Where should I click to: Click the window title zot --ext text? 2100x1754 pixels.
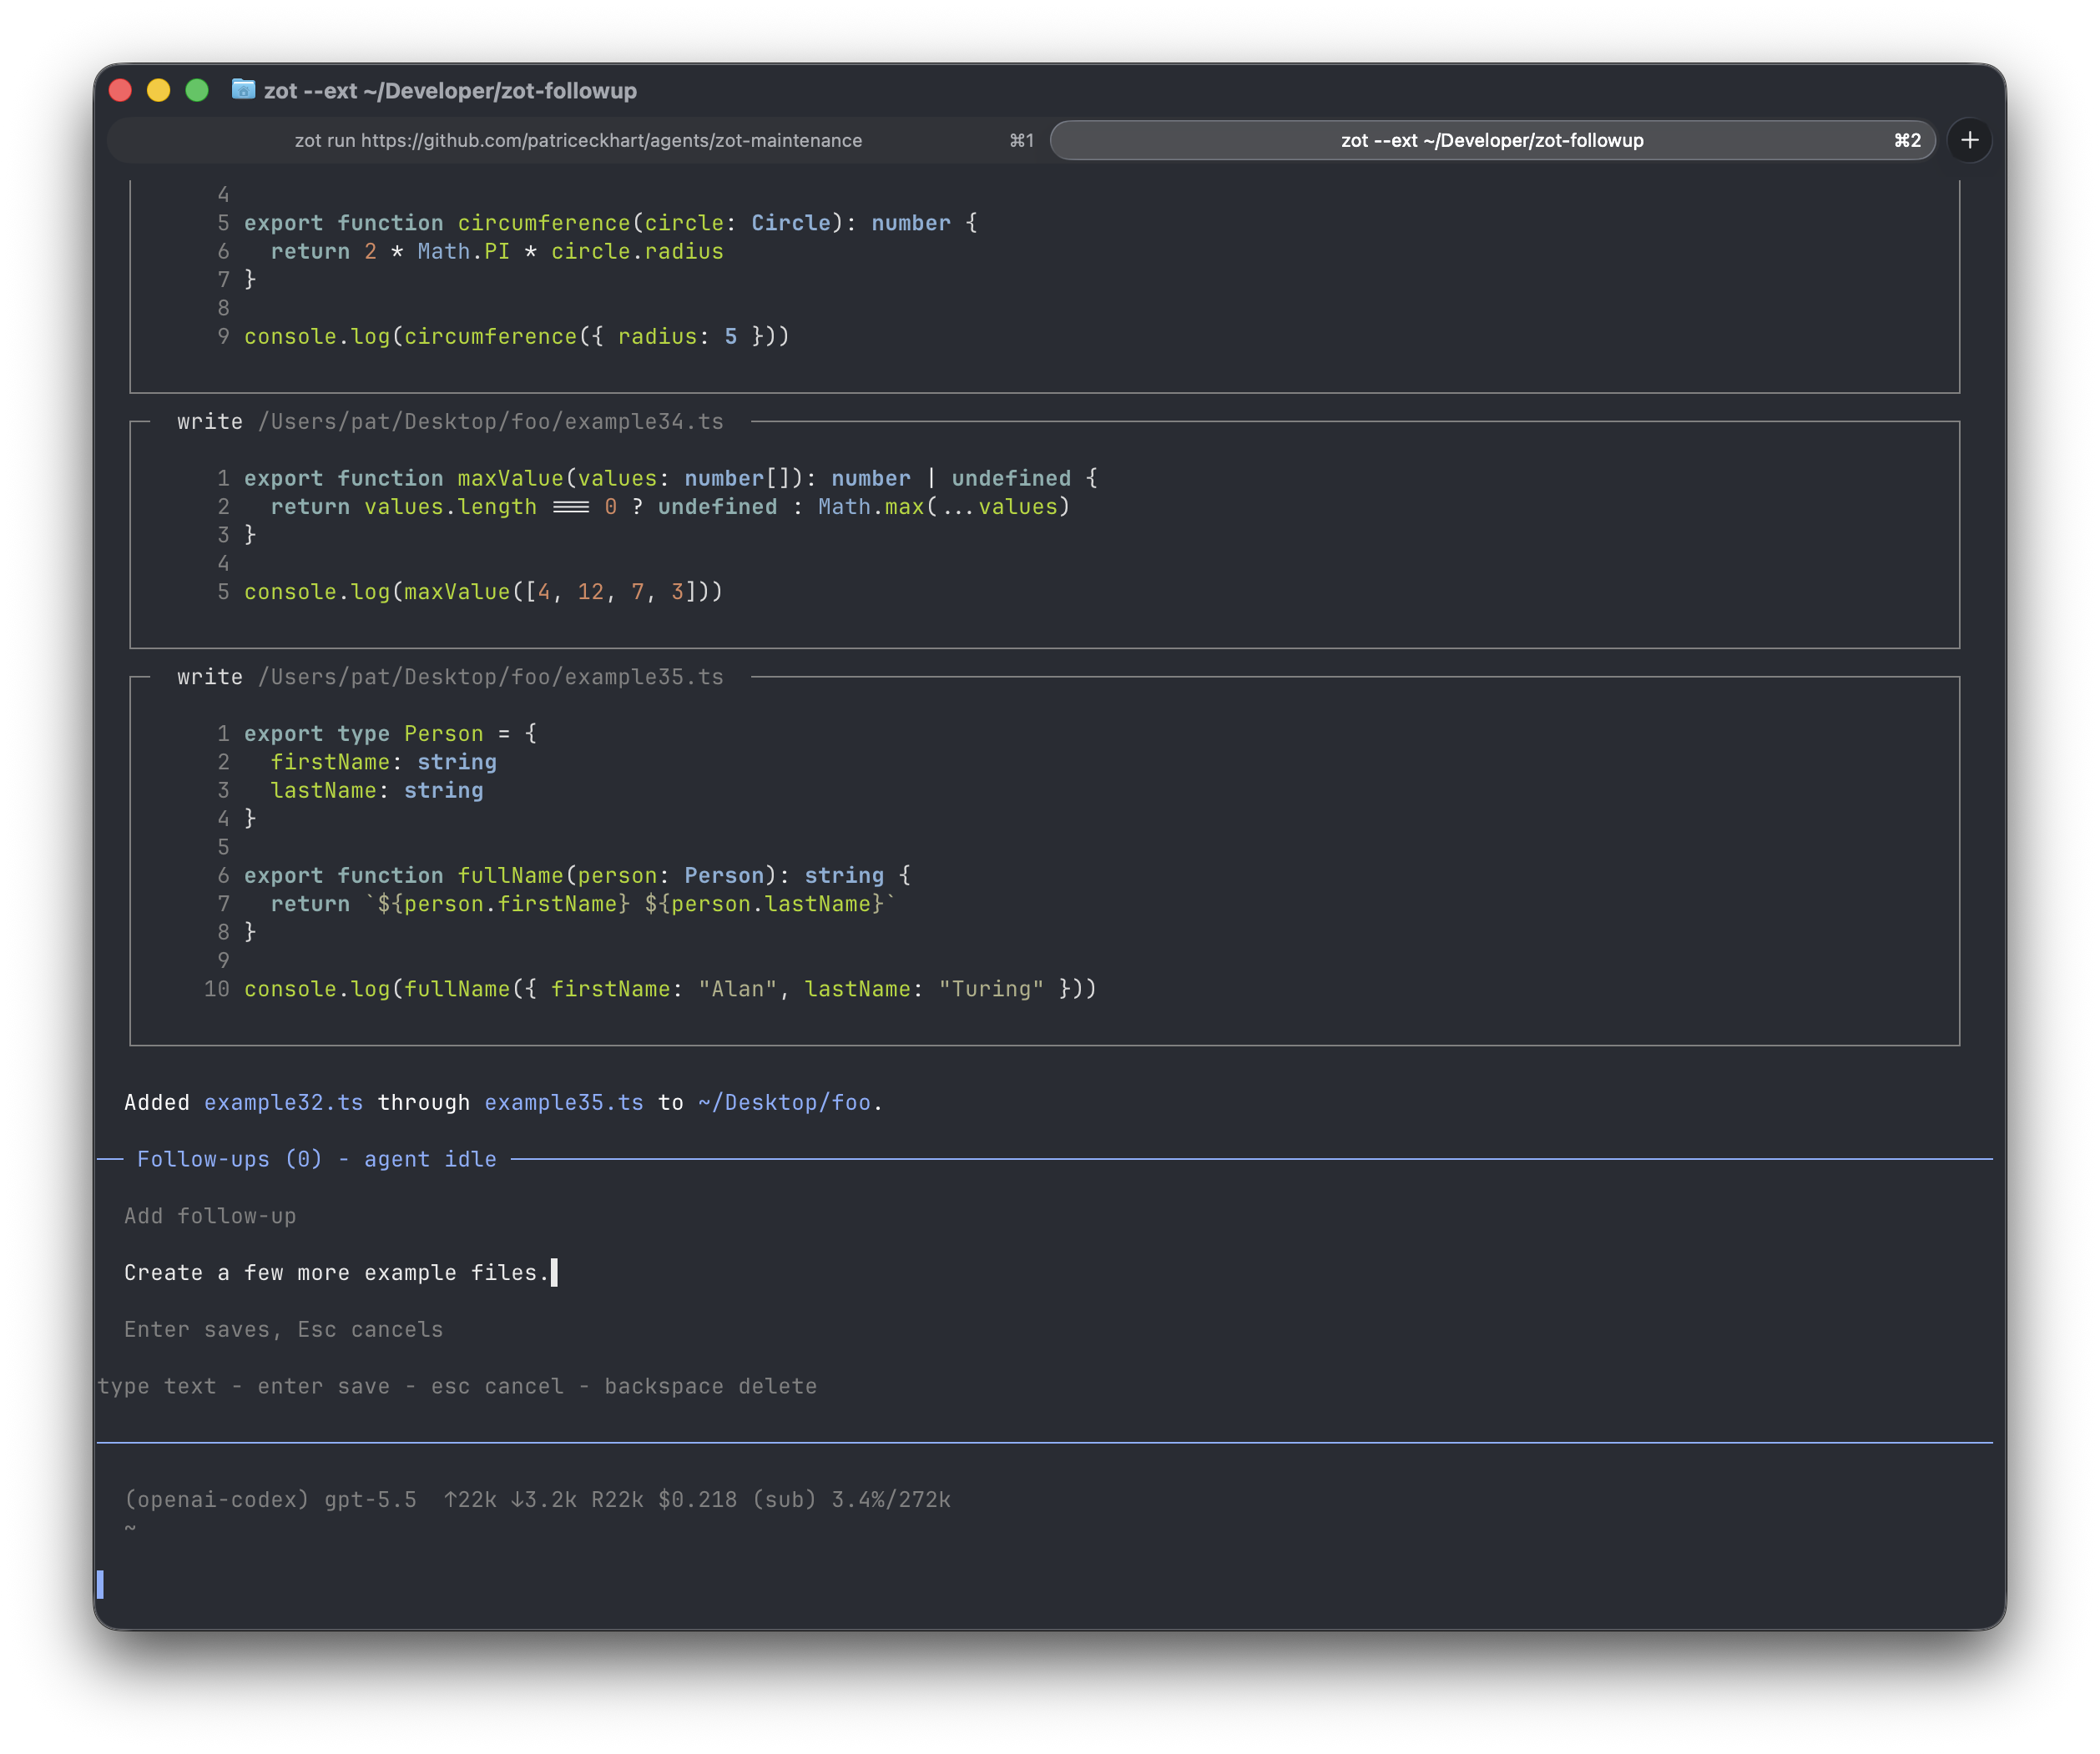click(450, 91)
